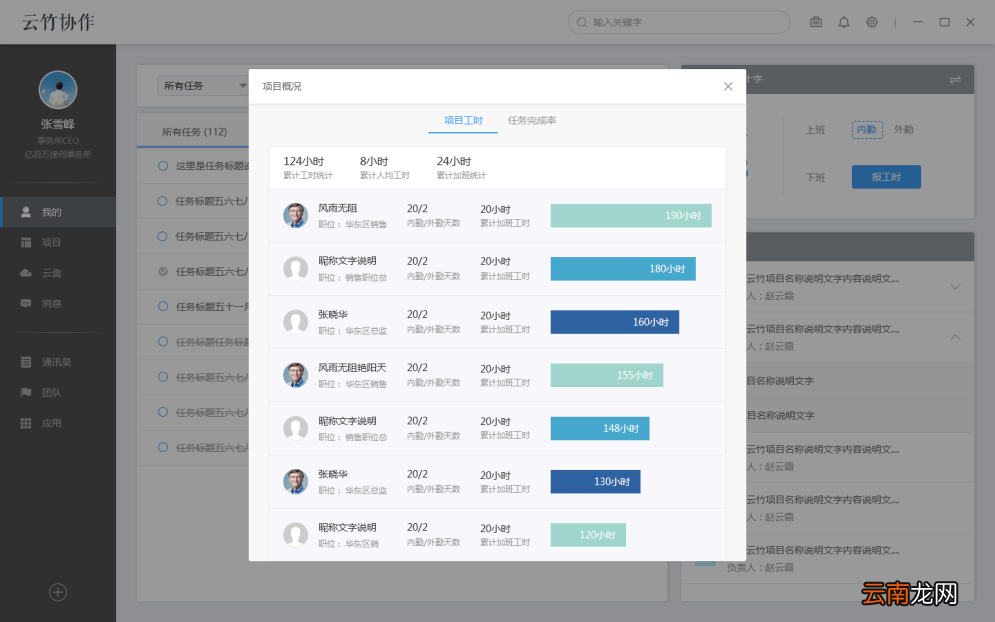Open 通讯录 contacts in sidebar
Screen dimensions: 995x622
(x=58, y=362)
